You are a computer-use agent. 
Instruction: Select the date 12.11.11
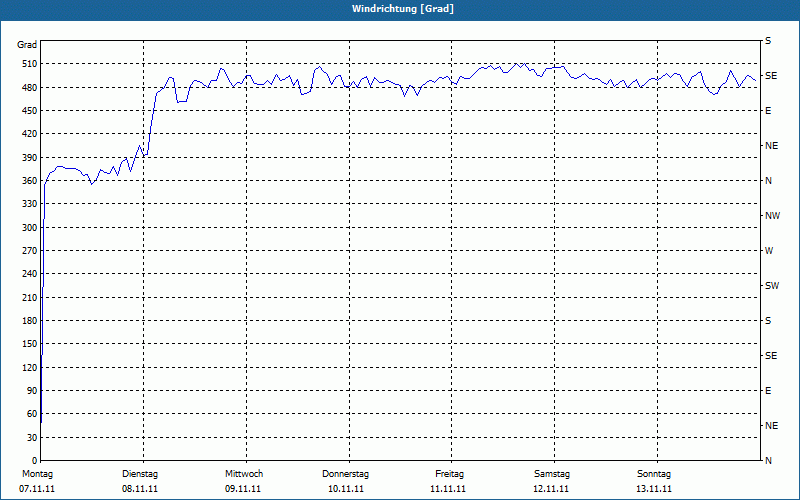point(551,489)
